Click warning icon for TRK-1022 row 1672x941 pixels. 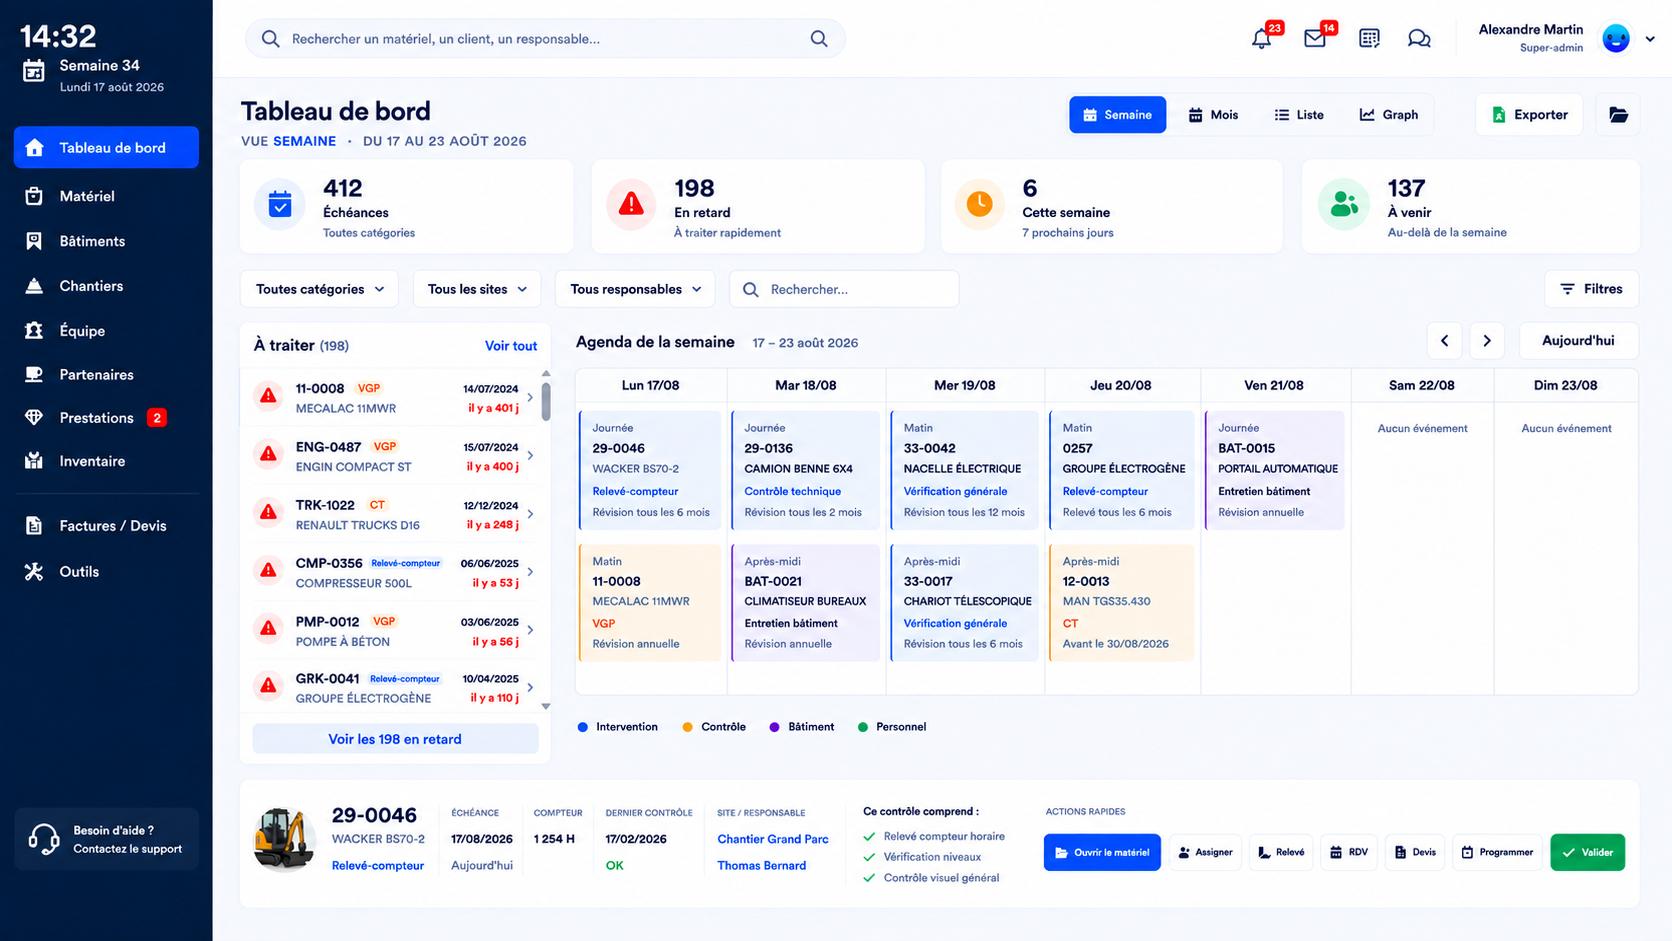(268, 513)
